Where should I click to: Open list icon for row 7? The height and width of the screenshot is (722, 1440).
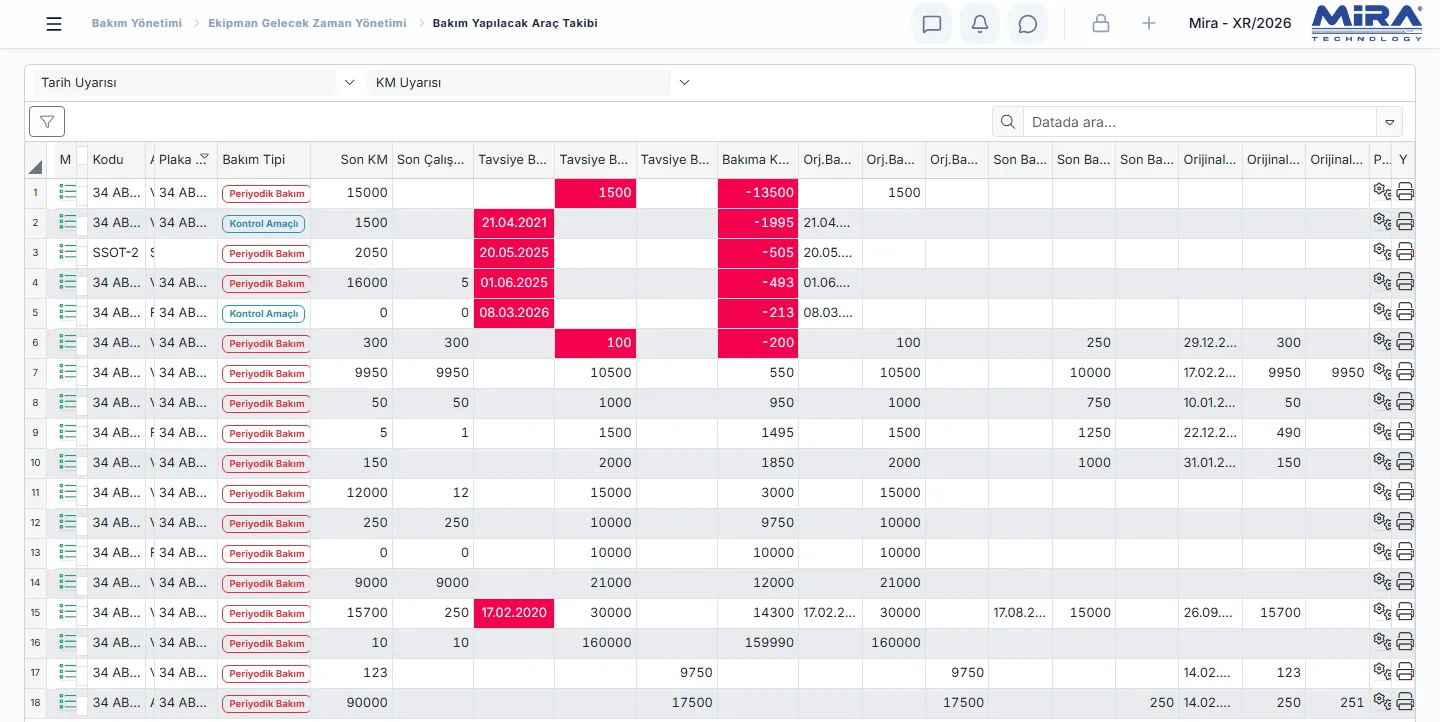tap(68, 372)
